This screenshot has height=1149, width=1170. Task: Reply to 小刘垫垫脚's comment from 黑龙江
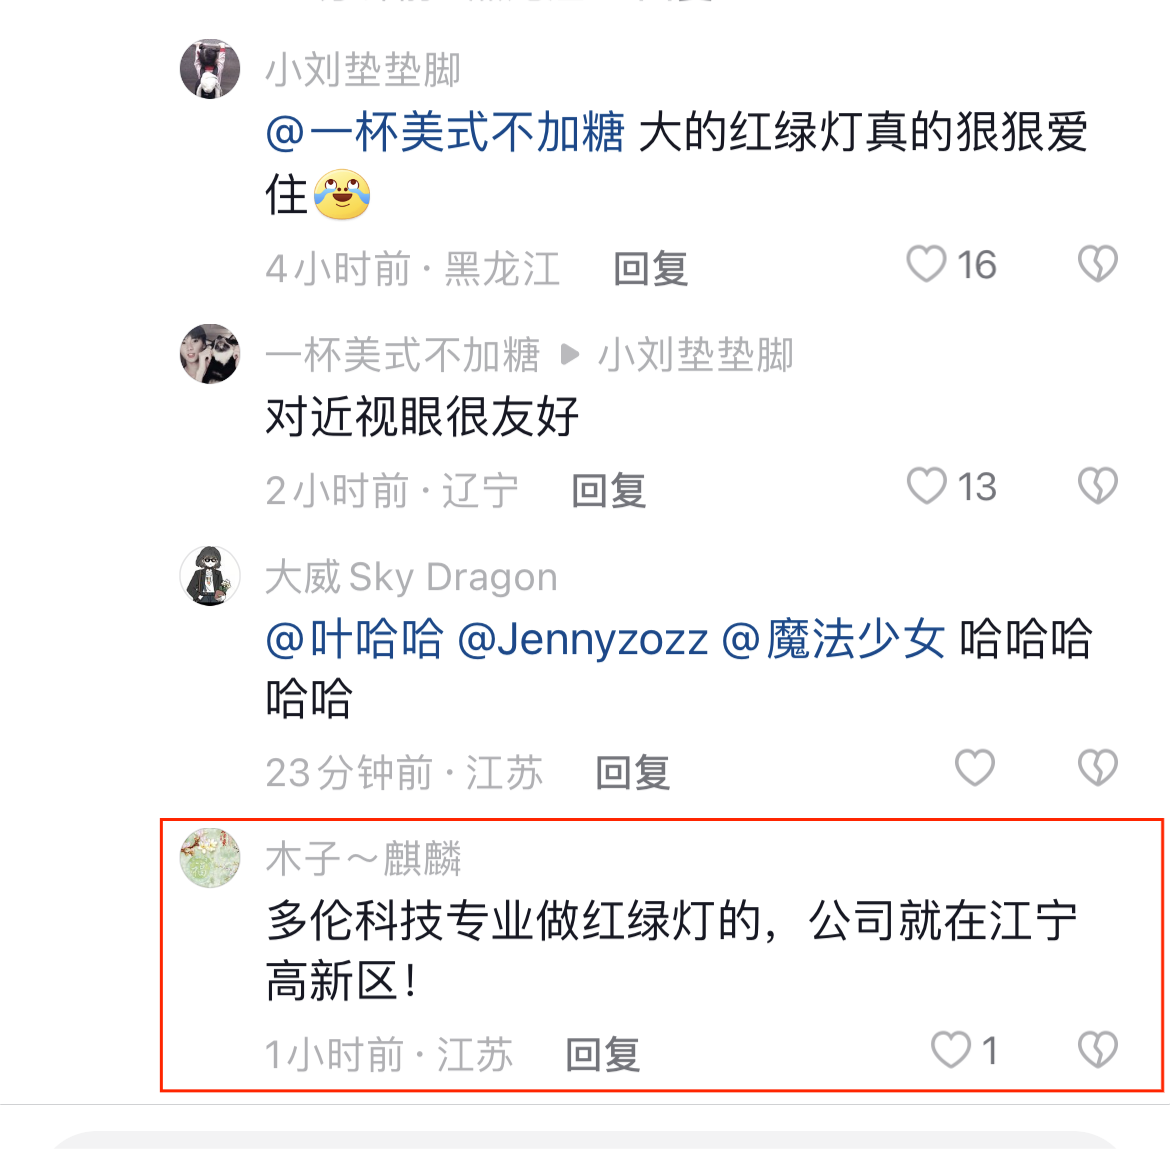[650, 269]
